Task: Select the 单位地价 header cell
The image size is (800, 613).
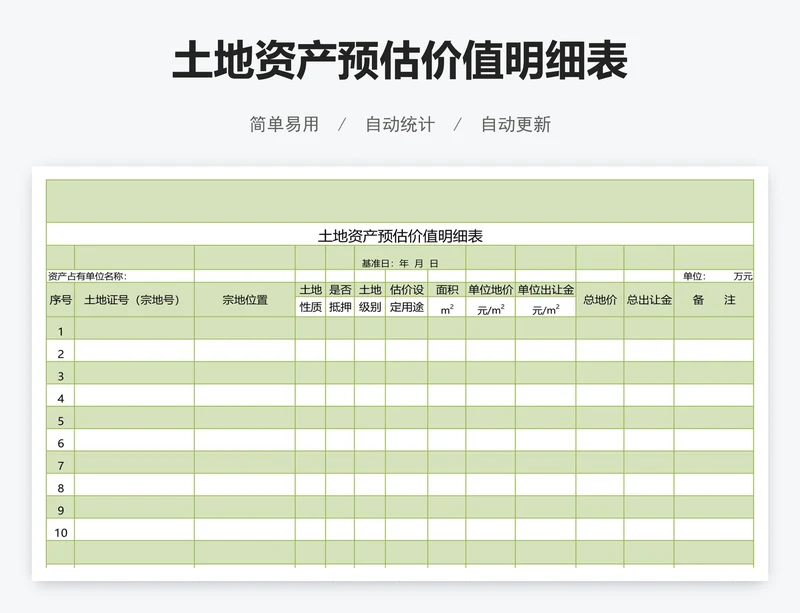Action: [490, 290]
